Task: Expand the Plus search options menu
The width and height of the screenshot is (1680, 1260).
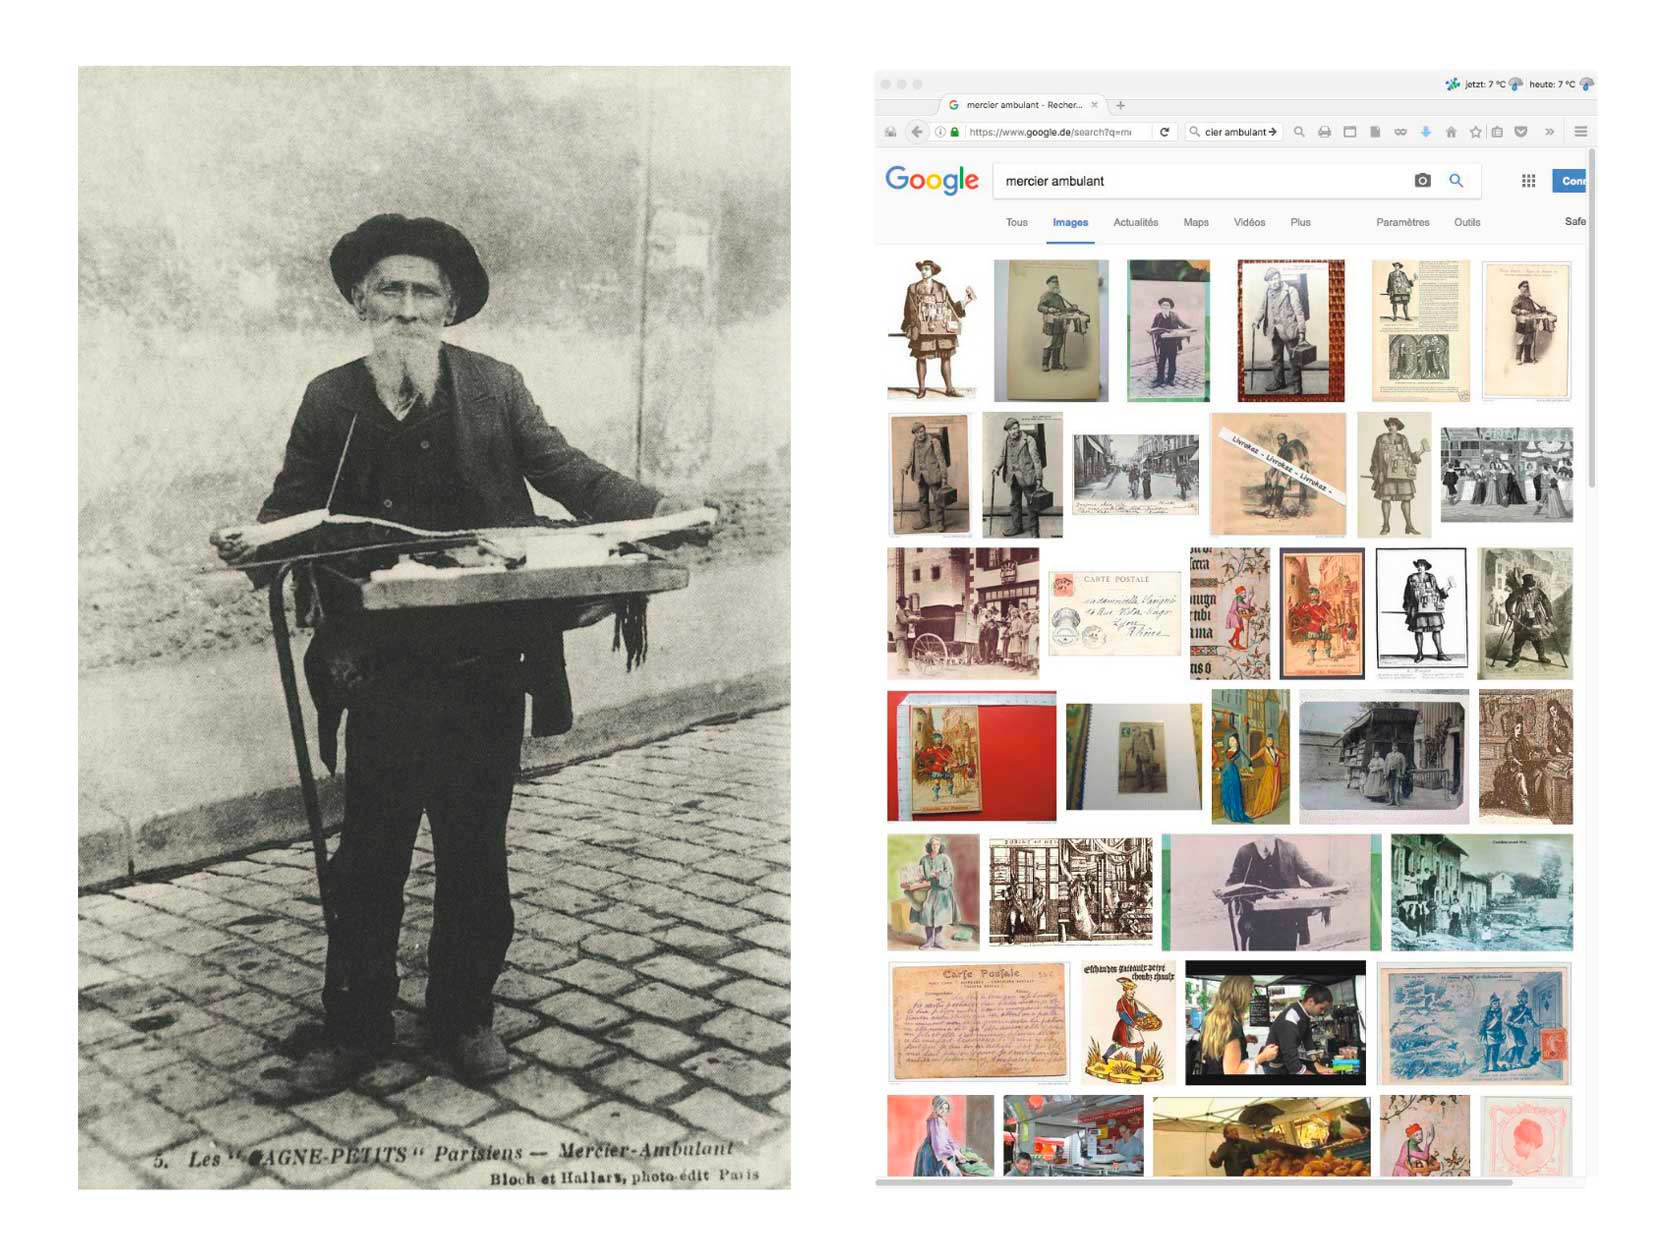Action: pyautogui.click(x=1300, y=223)
